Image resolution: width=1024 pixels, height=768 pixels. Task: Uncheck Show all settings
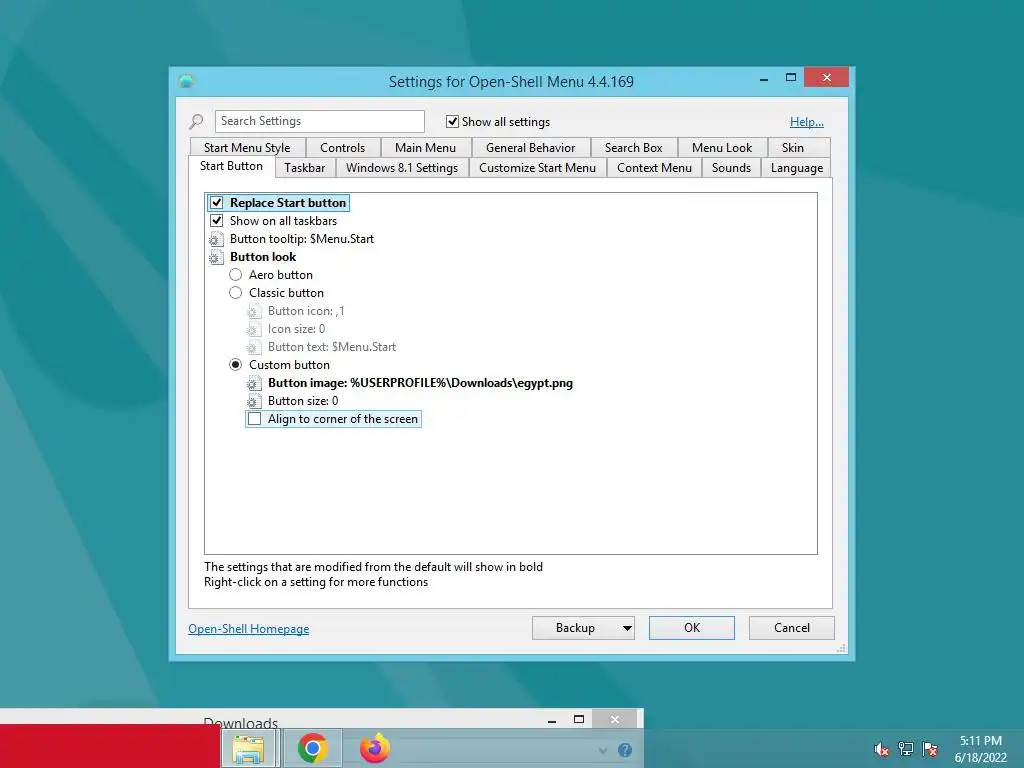point(452,121)
